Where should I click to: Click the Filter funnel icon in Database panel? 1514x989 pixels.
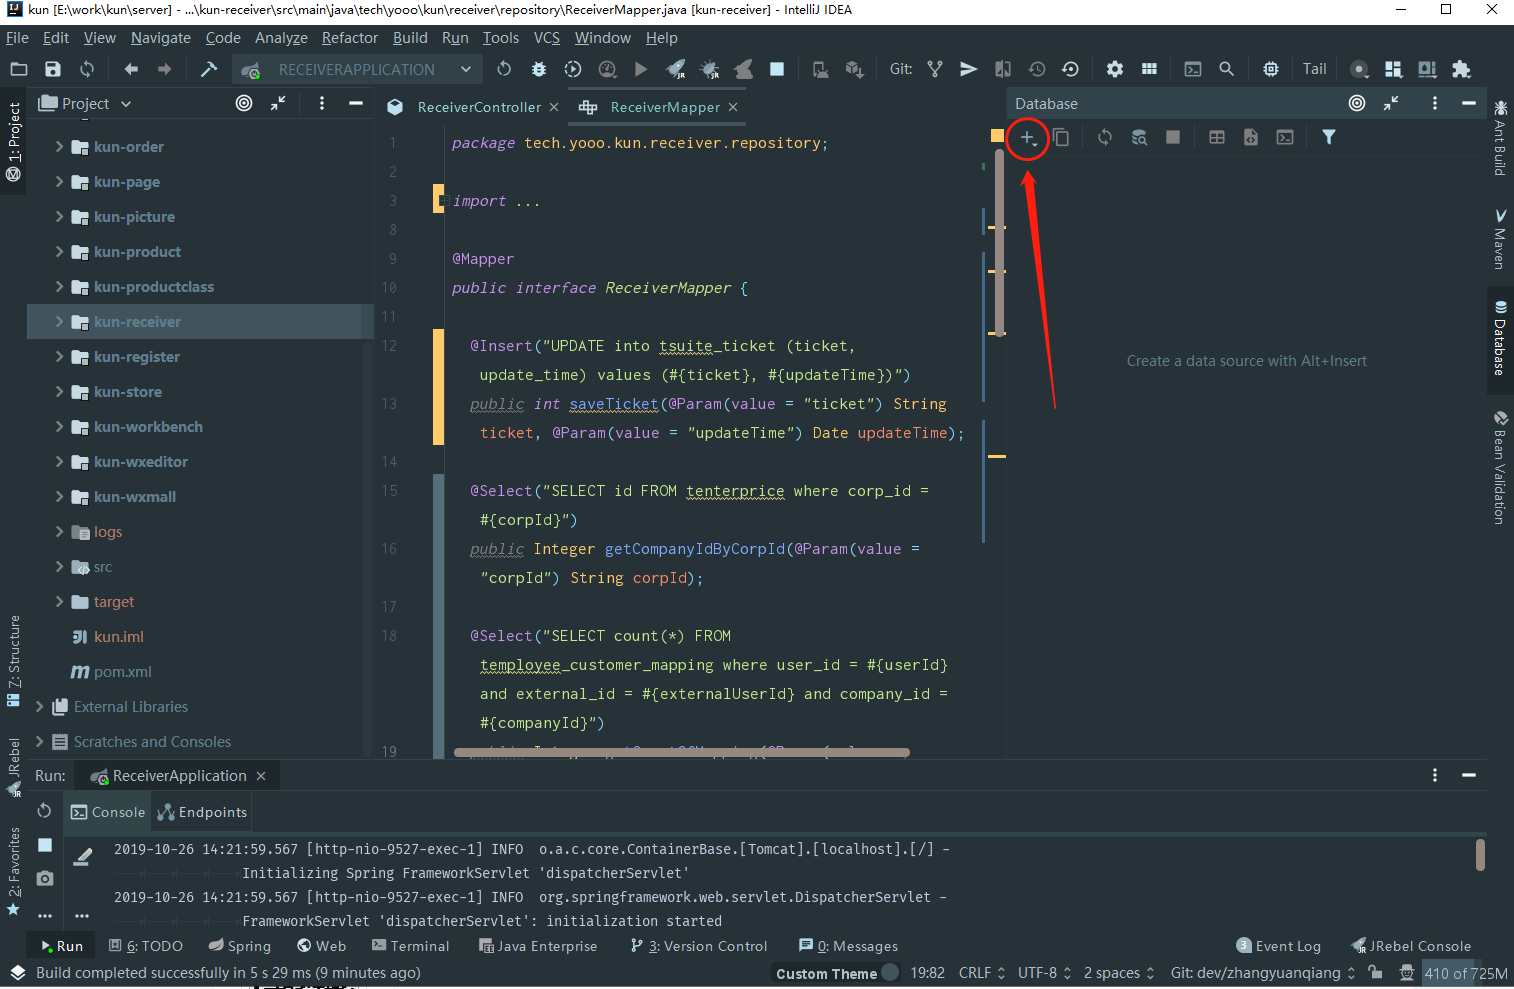click(x=1329, y=137)
